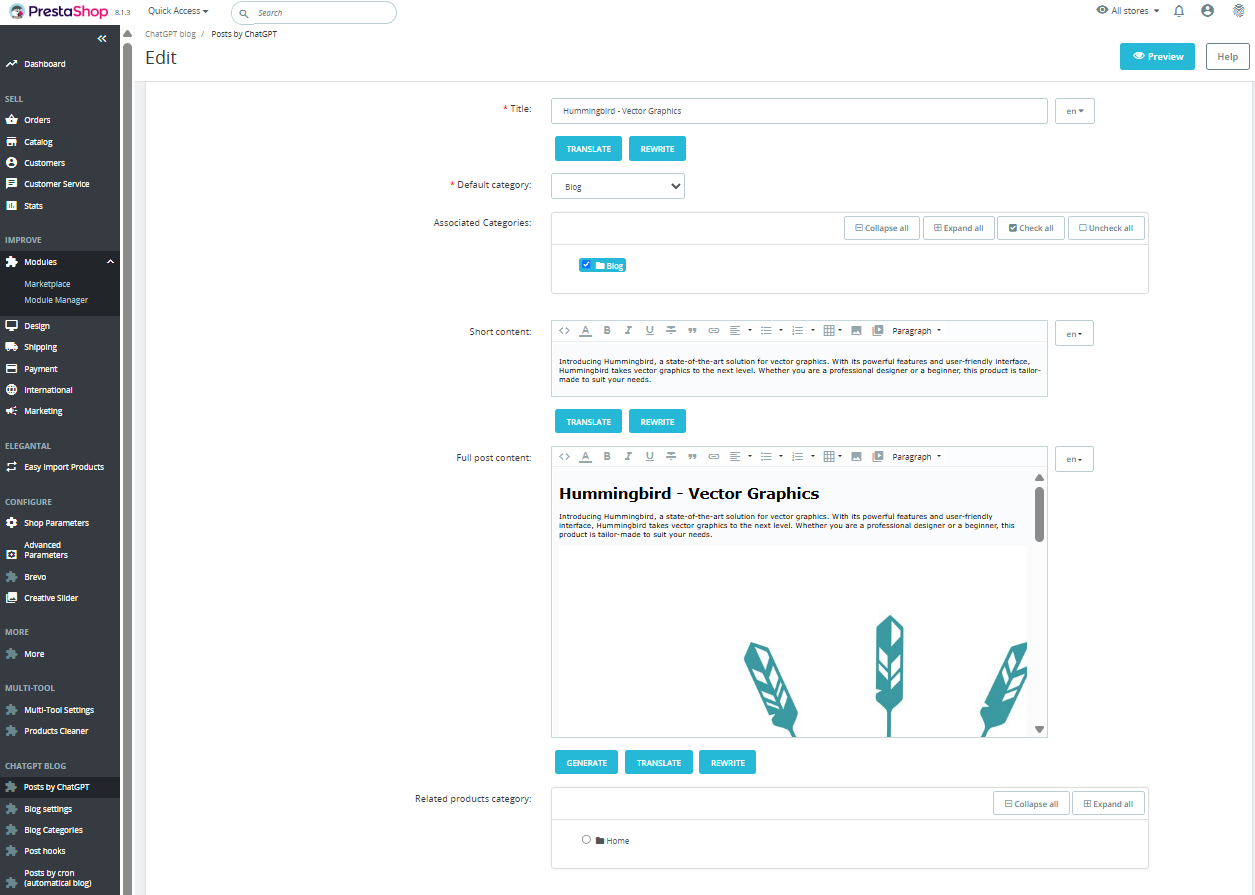Open alignment menu in Full post content toolbar

point(740,457)
